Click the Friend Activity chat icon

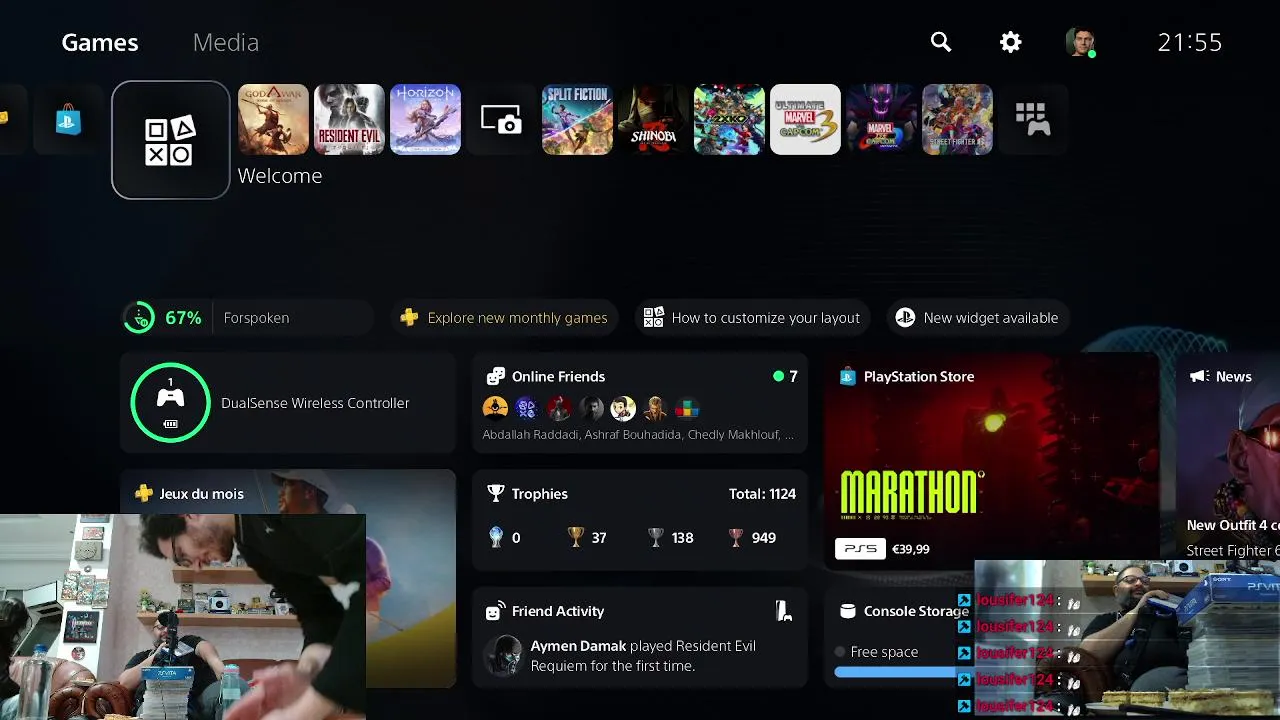click(x=495, y=611)
